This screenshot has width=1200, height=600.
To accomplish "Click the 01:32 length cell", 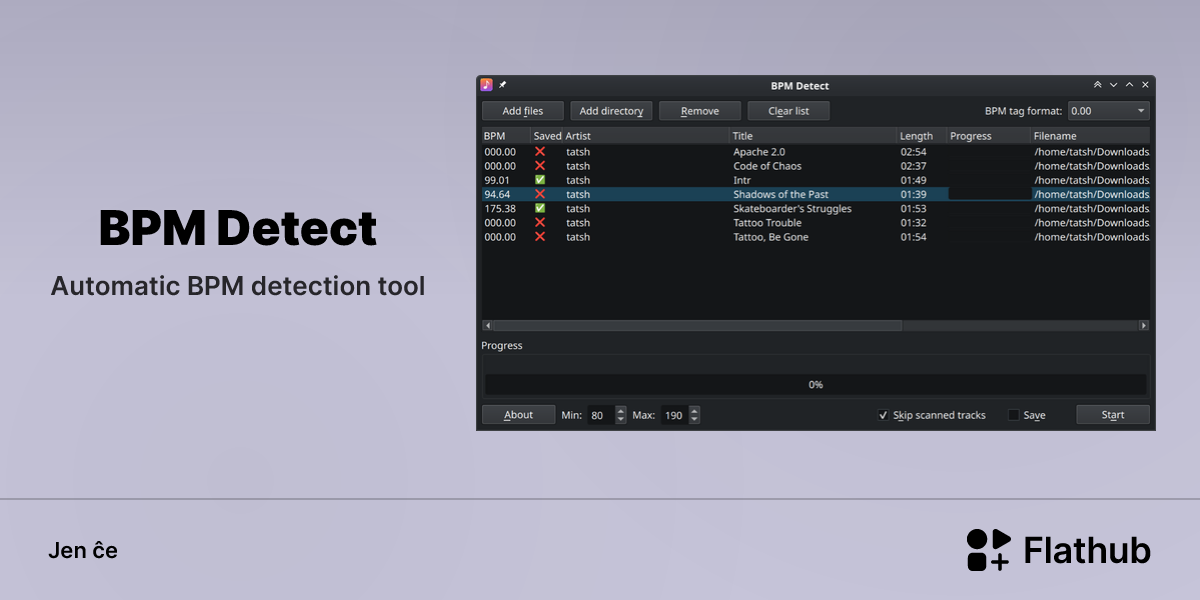I will click(913, 223).
